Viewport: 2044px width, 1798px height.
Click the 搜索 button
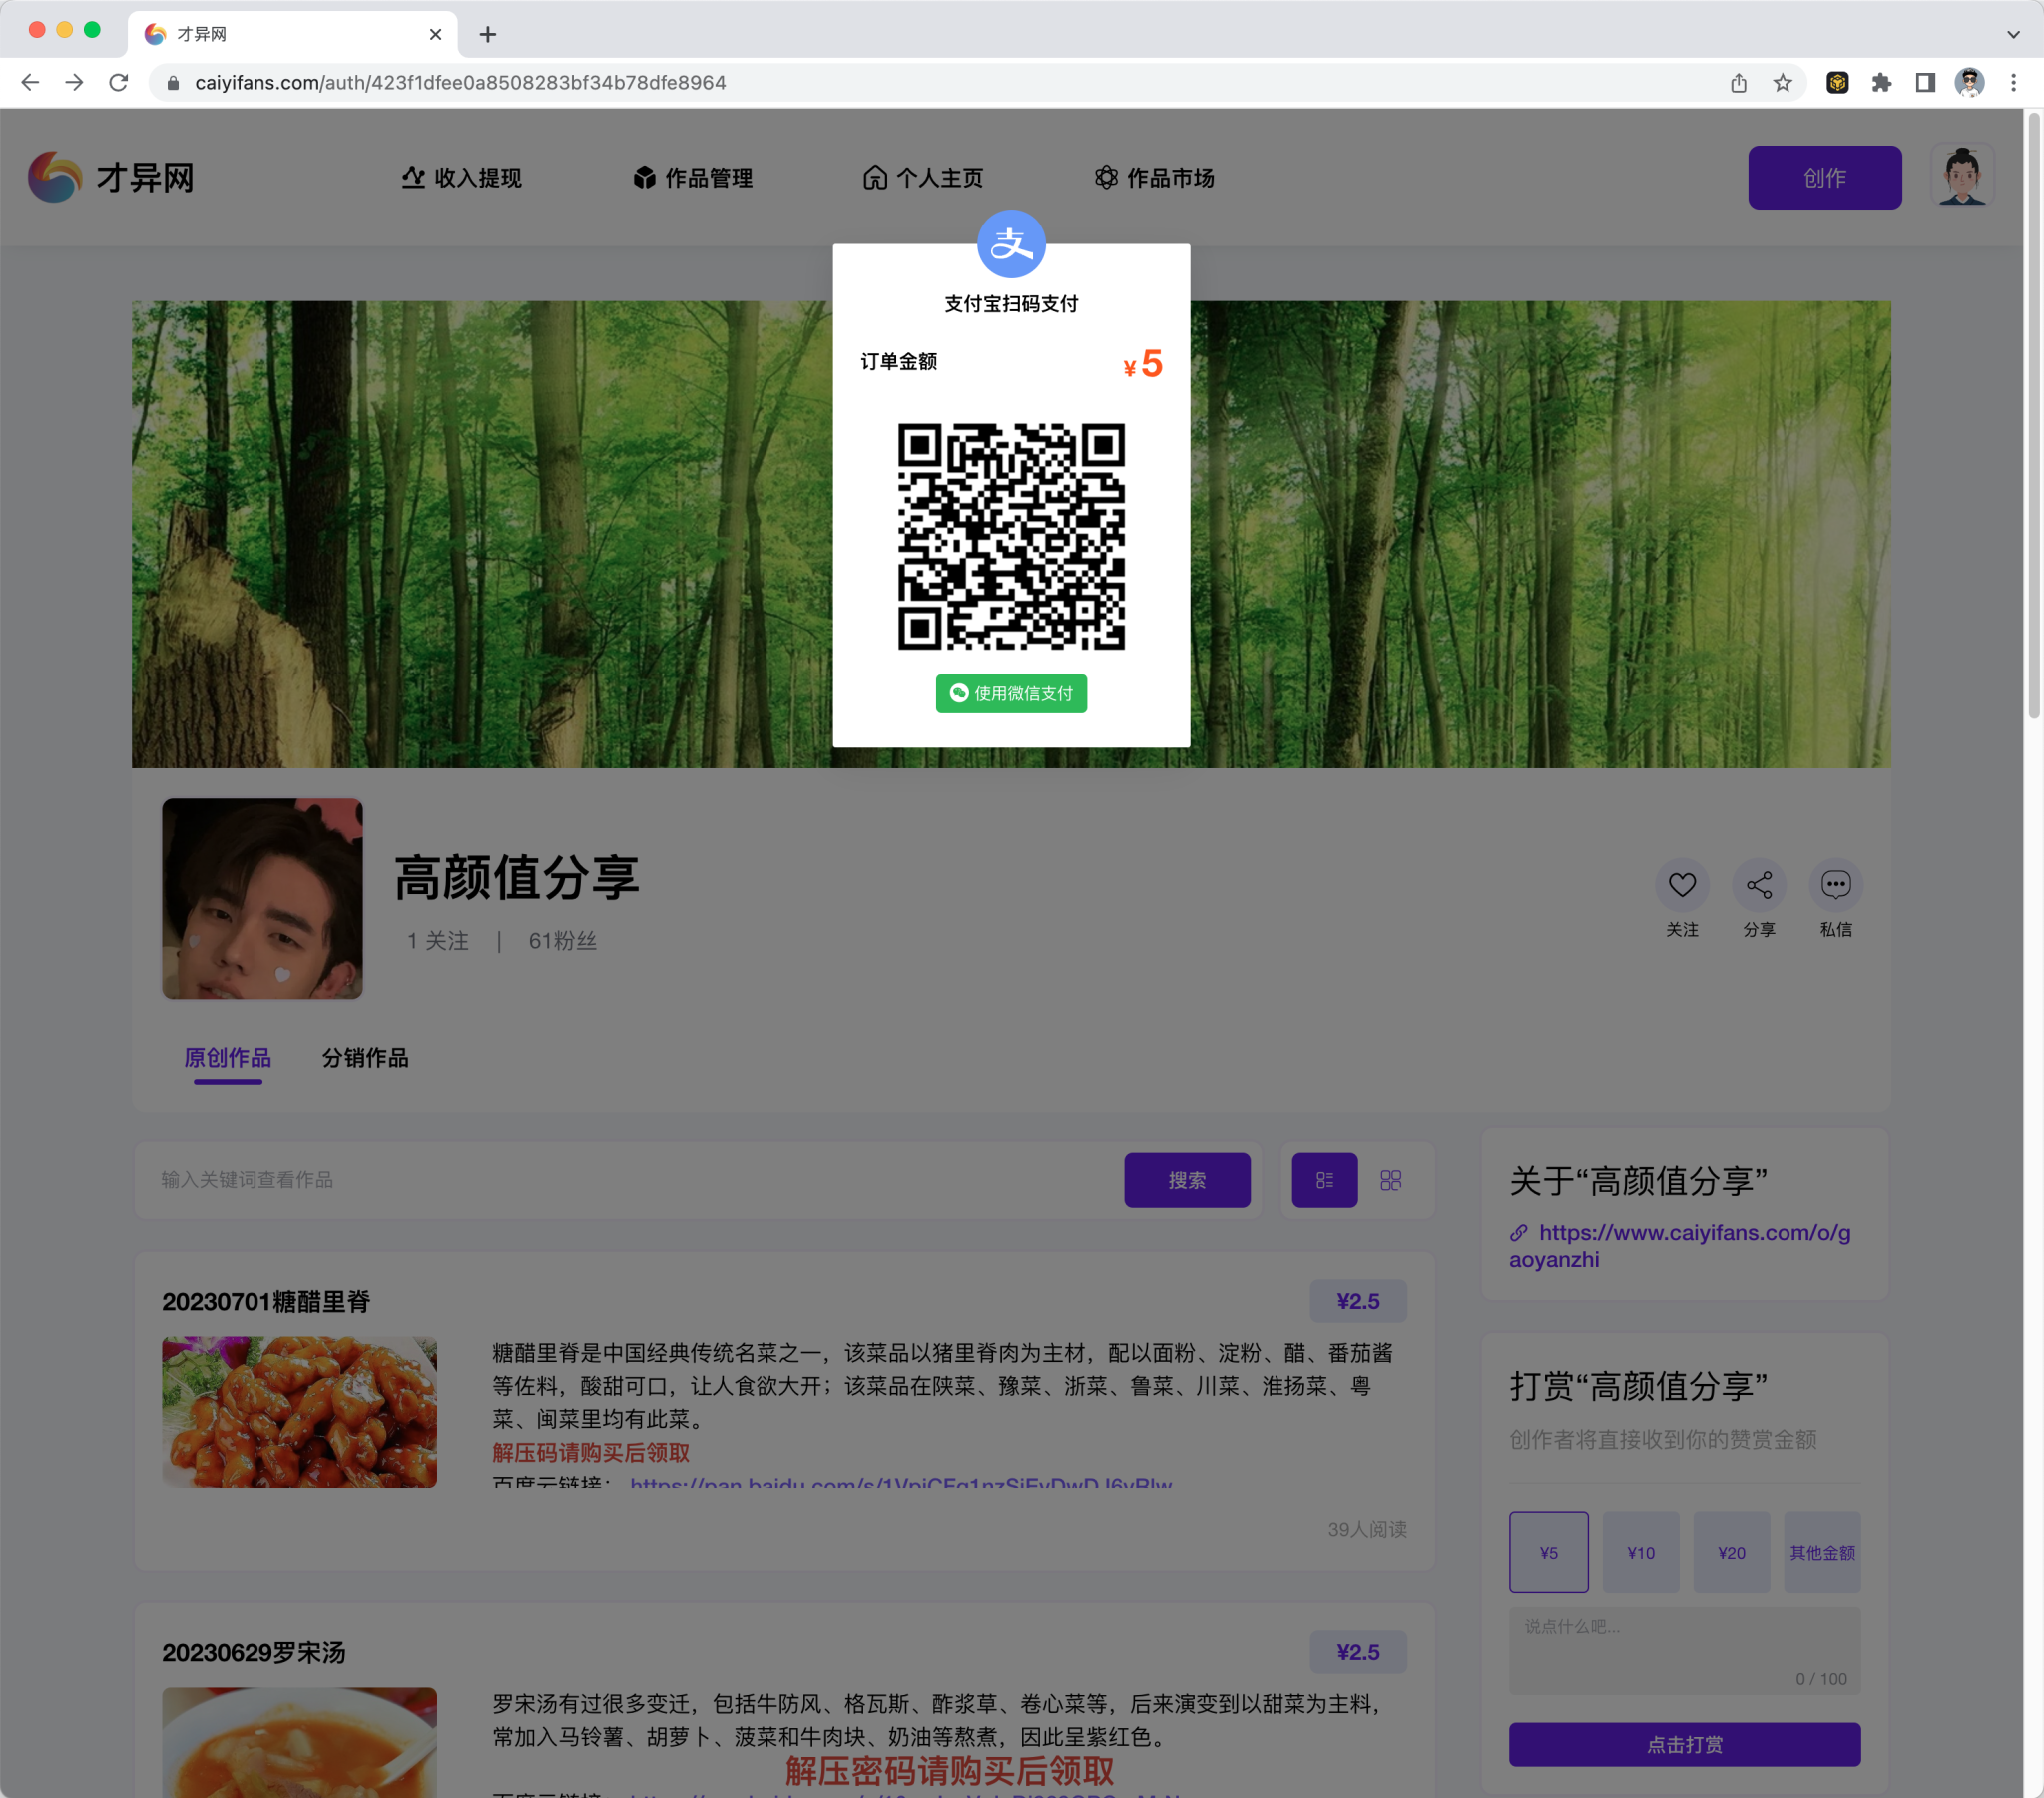[x=1187, y=1180]
